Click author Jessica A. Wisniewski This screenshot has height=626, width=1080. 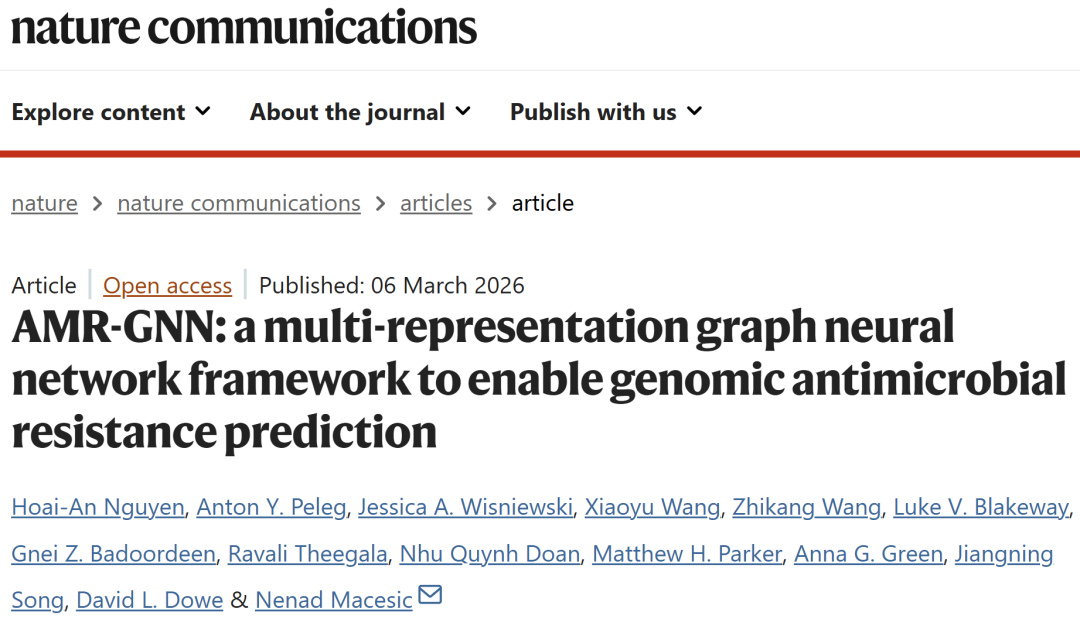point(467,507)
